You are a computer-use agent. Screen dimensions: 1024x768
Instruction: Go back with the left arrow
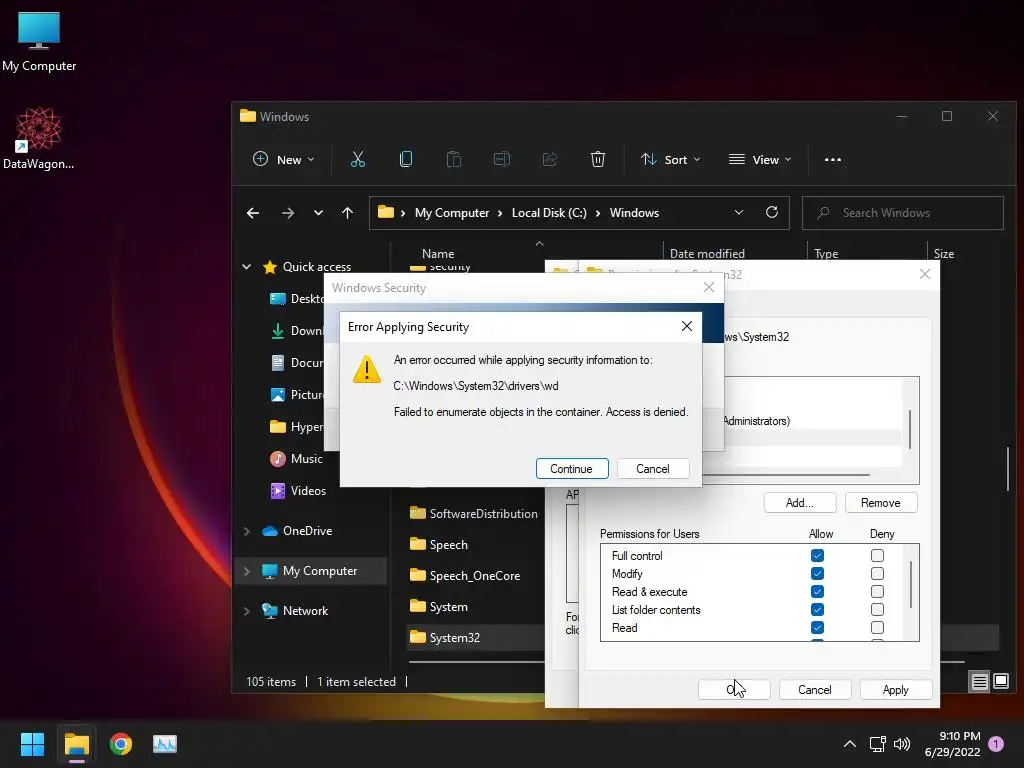tap(253, 213)
